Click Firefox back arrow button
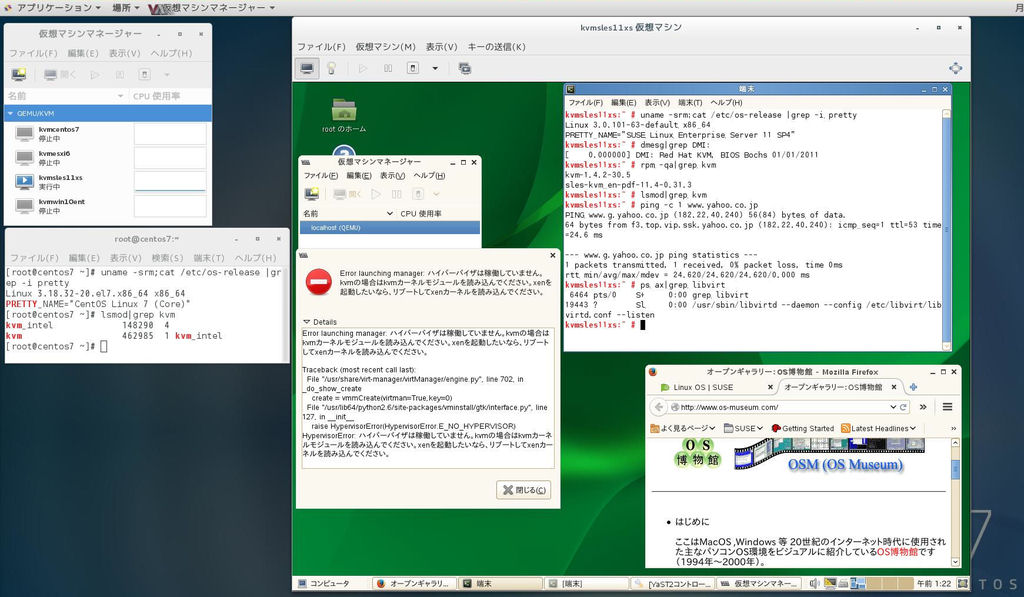1024x597 pixels. tap(659, 407)
